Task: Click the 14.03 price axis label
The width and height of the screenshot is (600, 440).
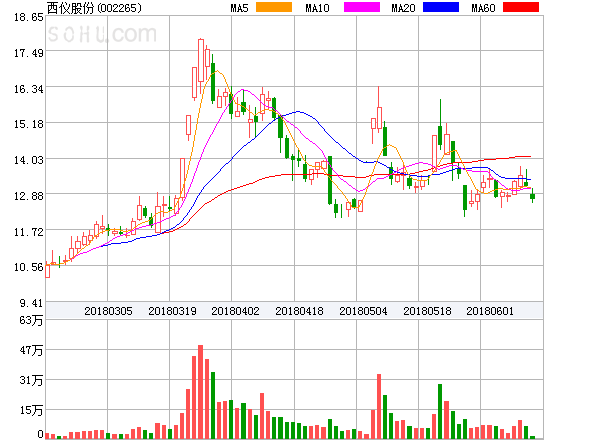Action: pyautogui.click(x=29, y=160)
